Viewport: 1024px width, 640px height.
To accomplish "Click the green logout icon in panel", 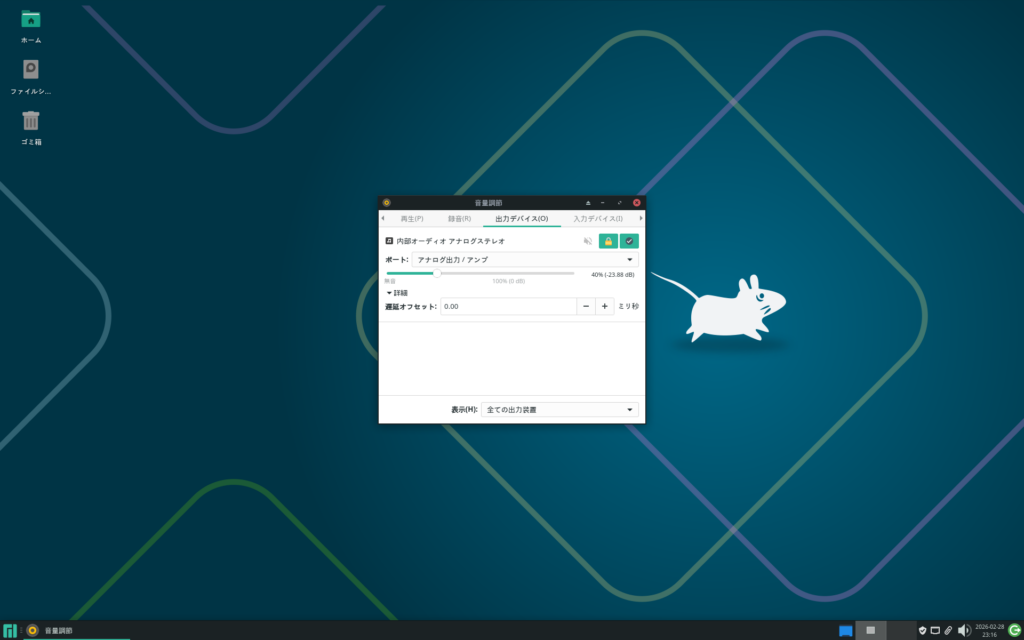I will [x=1014, y=630].
